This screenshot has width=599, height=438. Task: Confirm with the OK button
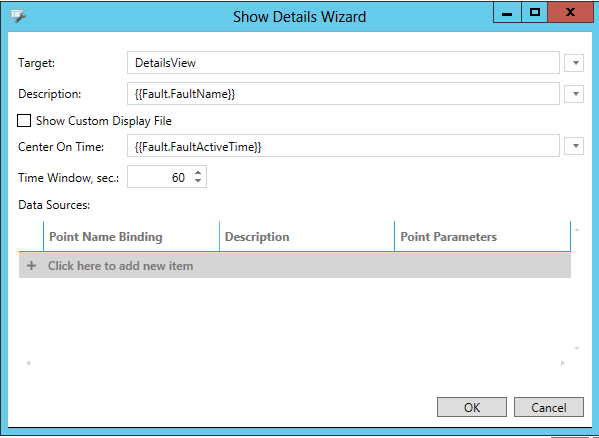[472, 407]
